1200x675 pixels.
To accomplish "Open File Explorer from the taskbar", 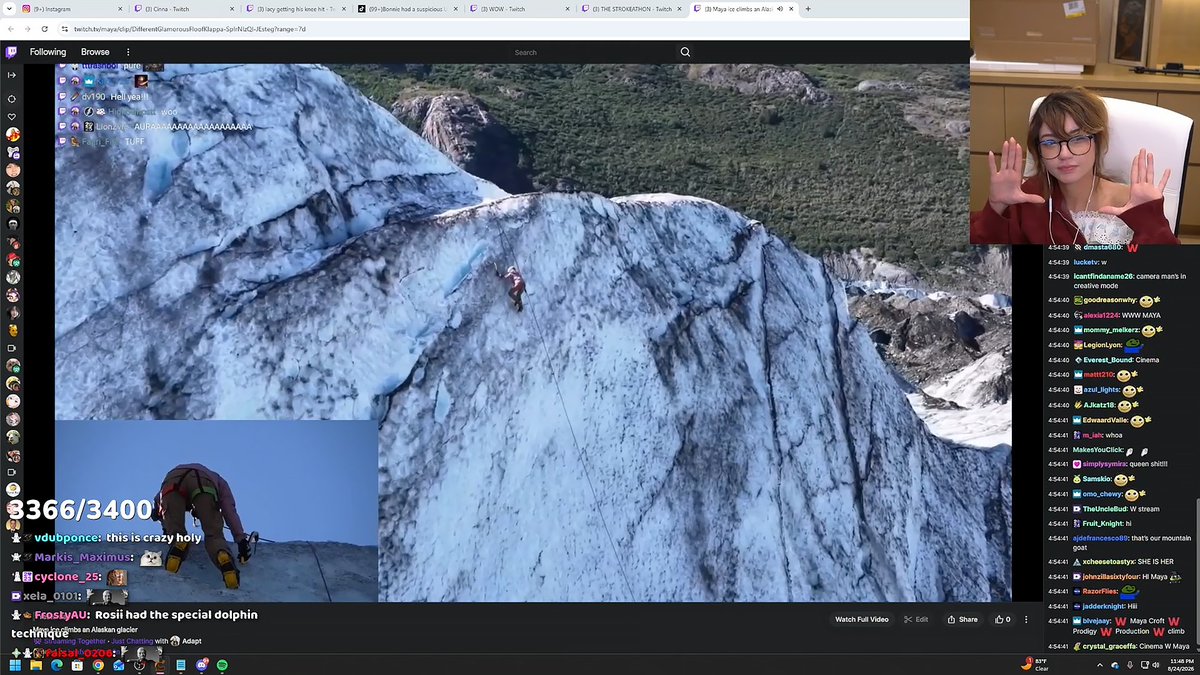I will point(35,665).
